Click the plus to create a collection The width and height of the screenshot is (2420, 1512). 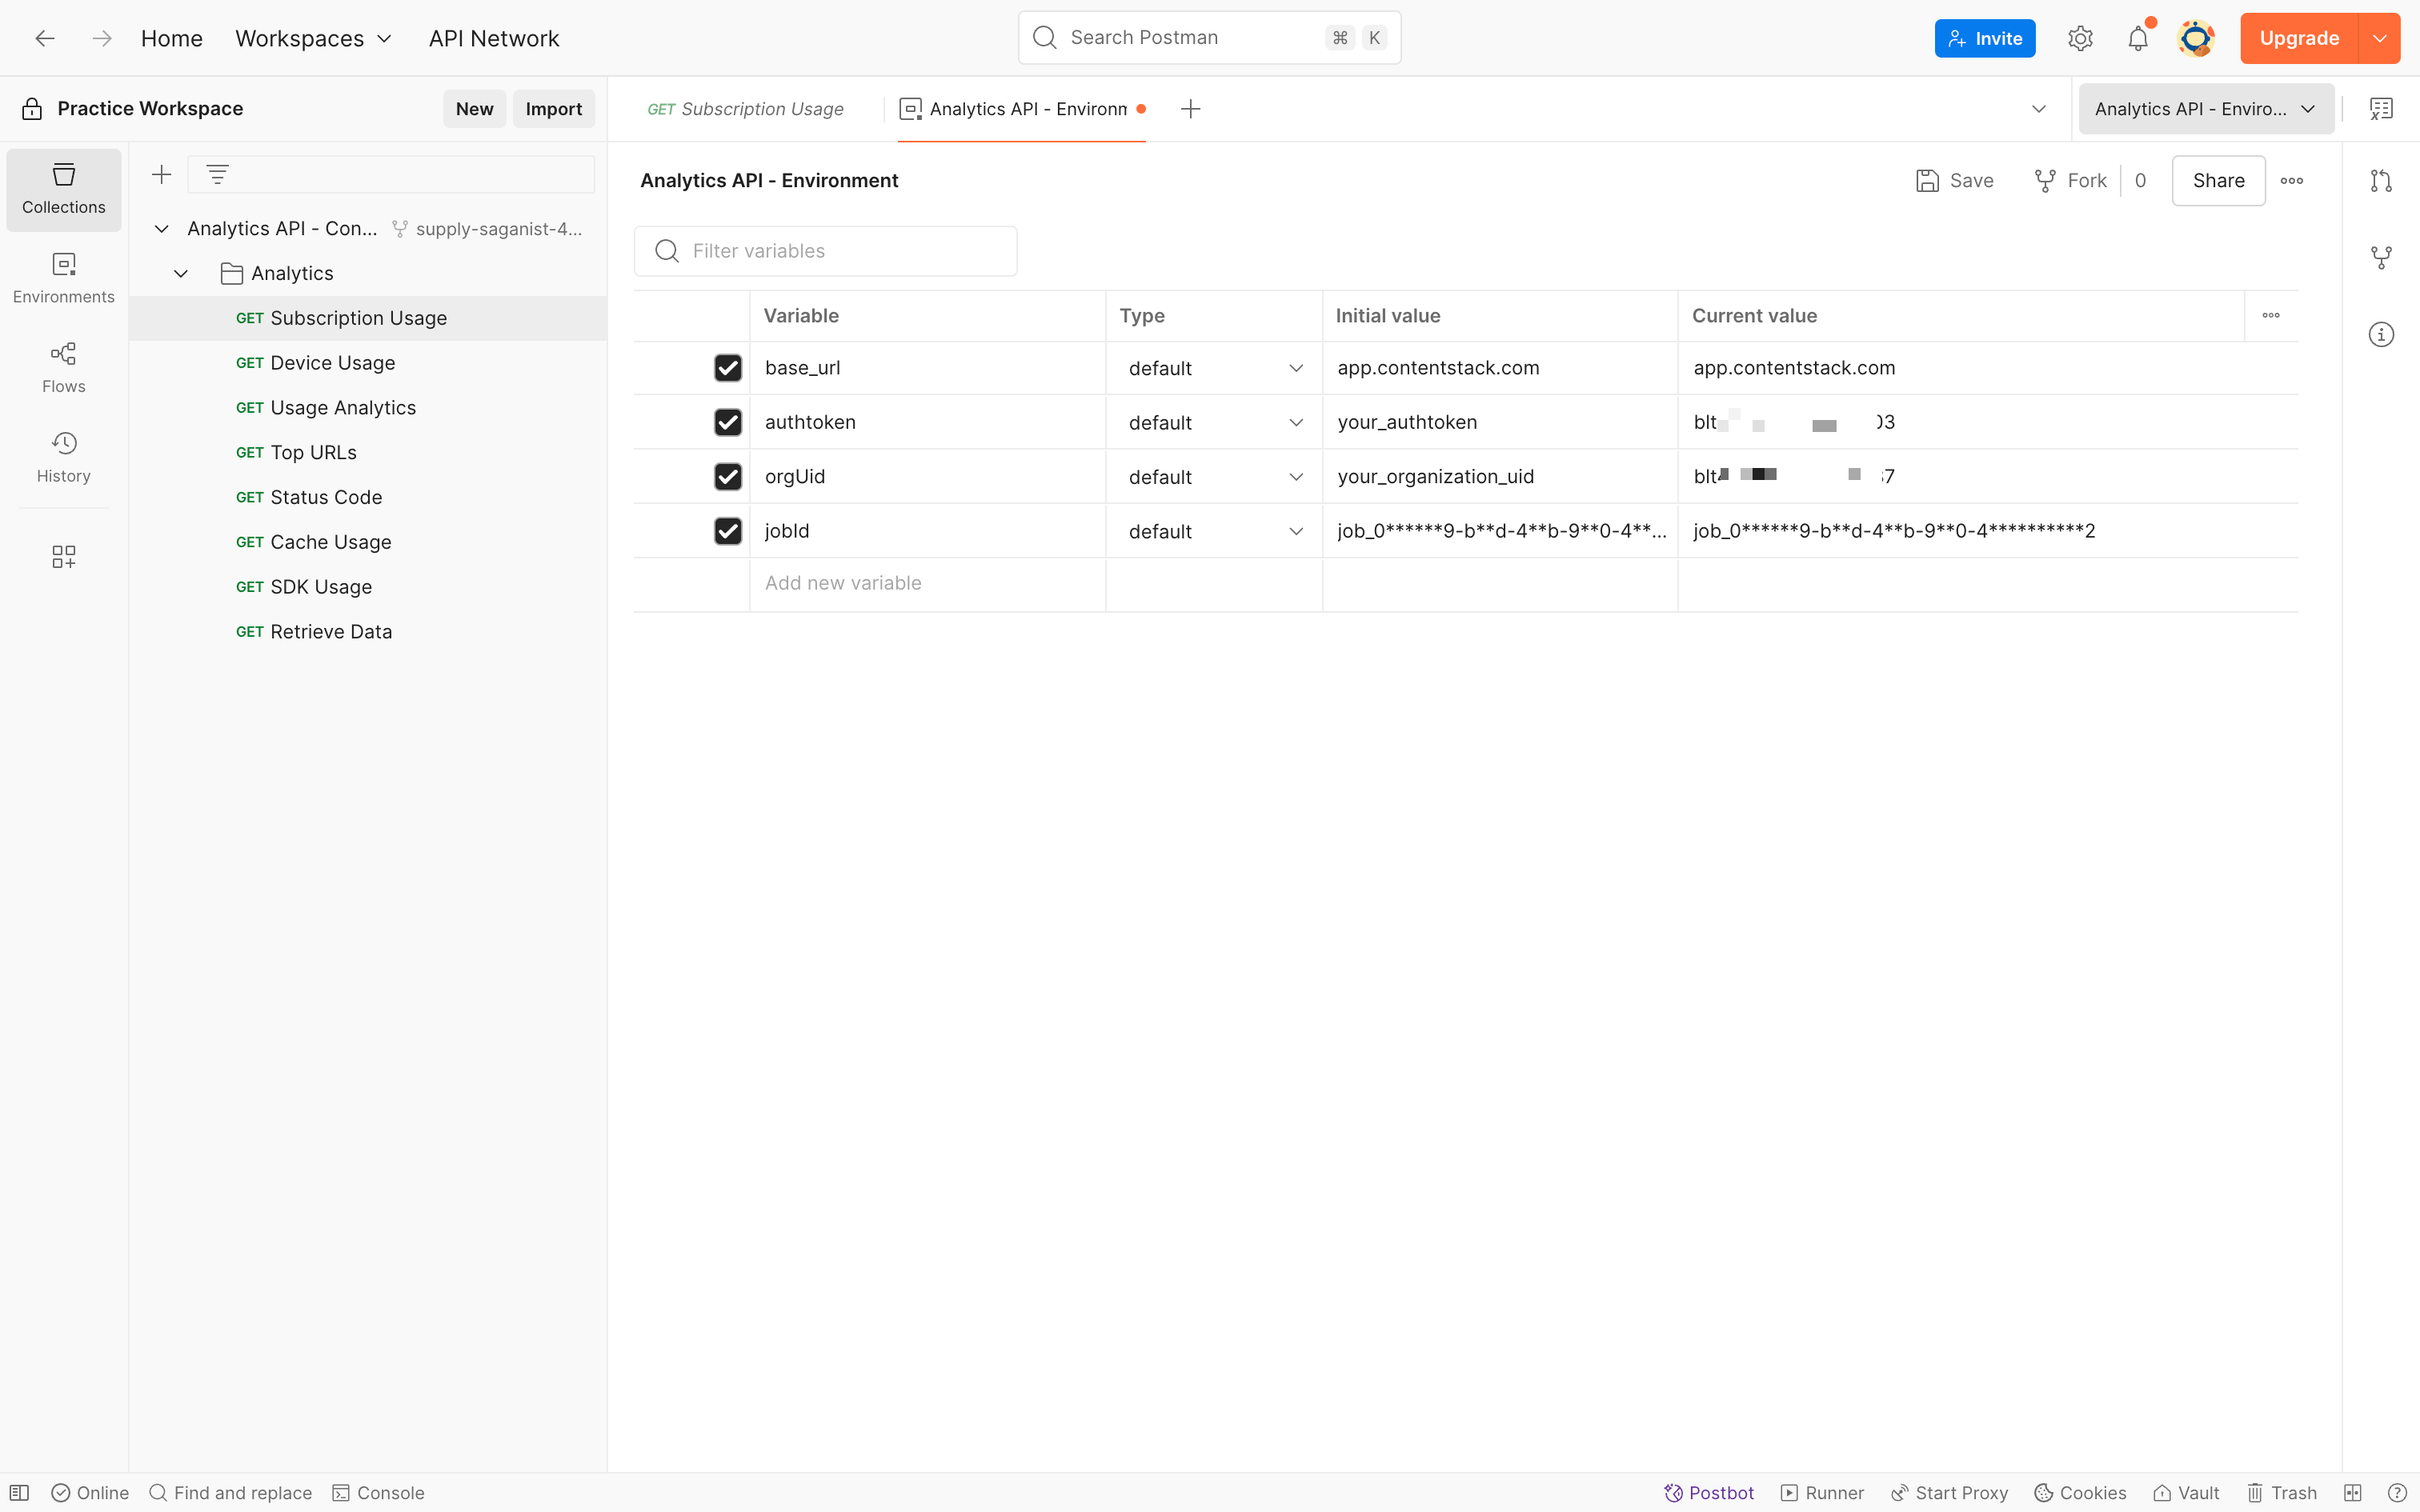click(162, 175)
